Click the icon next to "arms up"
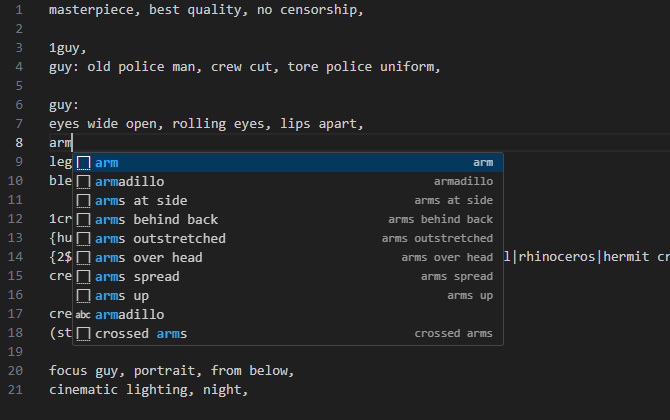 (x=84, y=295)
